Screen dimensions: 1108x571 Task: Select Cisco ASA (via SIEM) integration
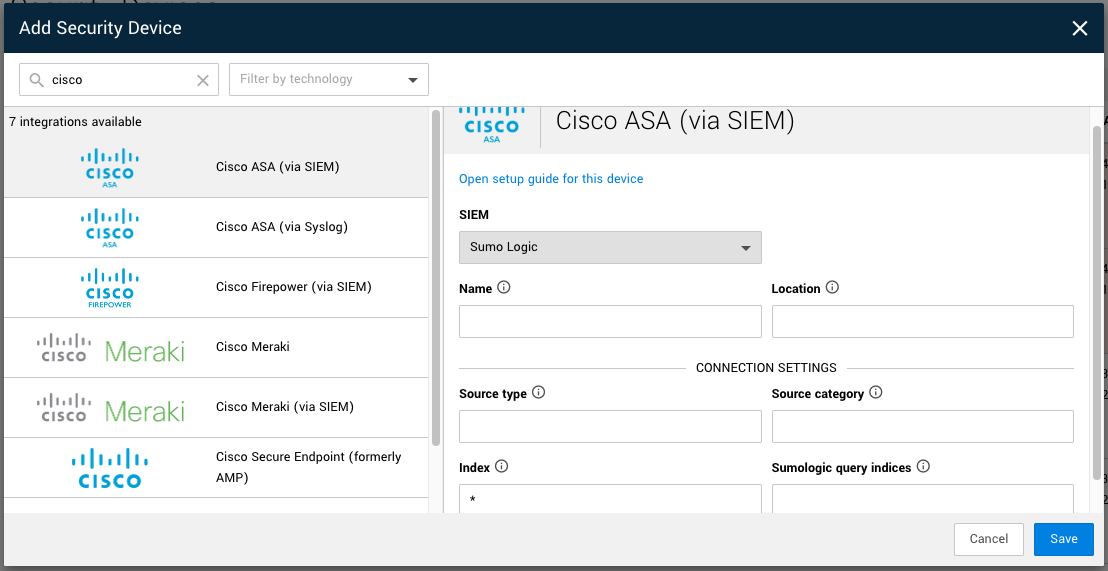tap(216, 167)
